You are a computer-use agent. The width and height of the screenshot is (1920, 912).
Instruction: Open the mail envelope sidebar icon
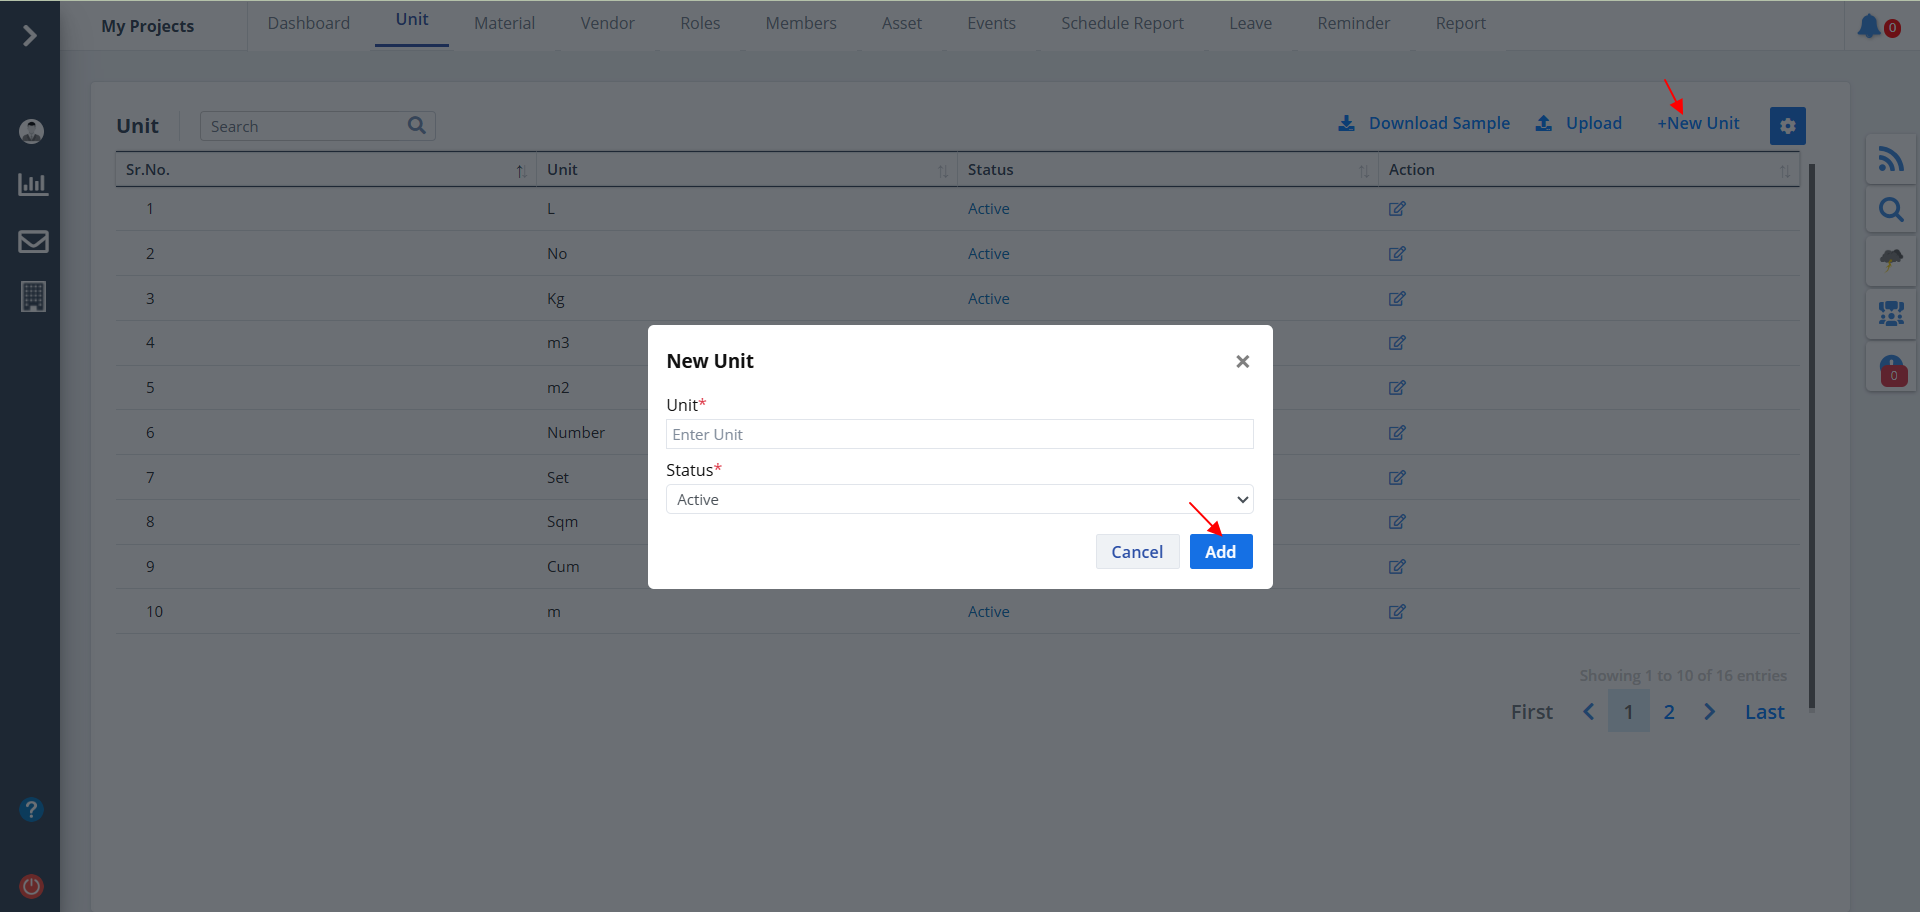33,241
